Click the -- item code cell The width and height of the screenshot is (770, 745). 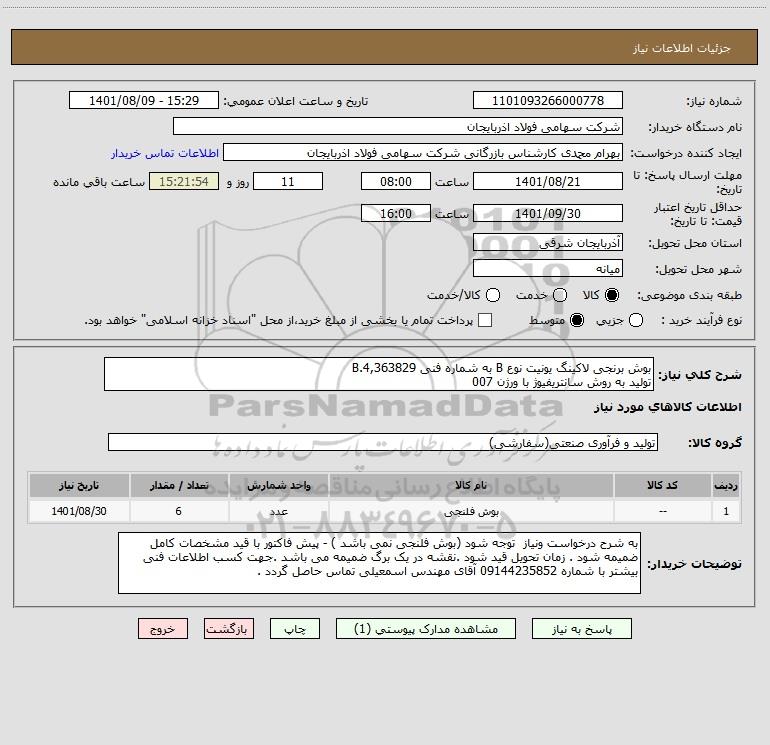pyautogui.click(x=662, y=511)
